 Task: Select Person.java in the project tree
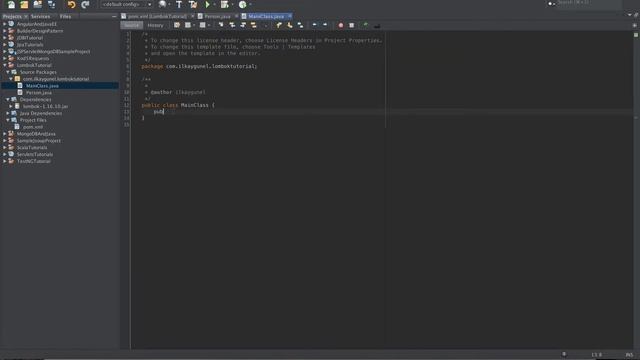tap(38, 93)
